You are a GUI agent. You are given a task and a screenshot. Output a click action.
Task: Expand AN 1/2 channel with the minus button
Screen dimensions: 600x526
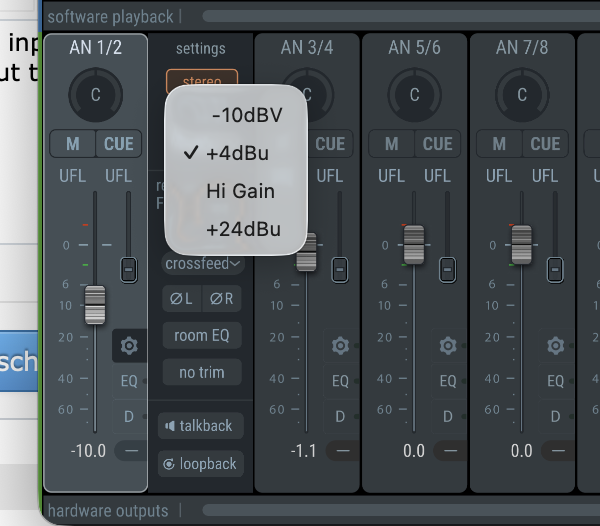pyautogui.click(x=131, y=451)
